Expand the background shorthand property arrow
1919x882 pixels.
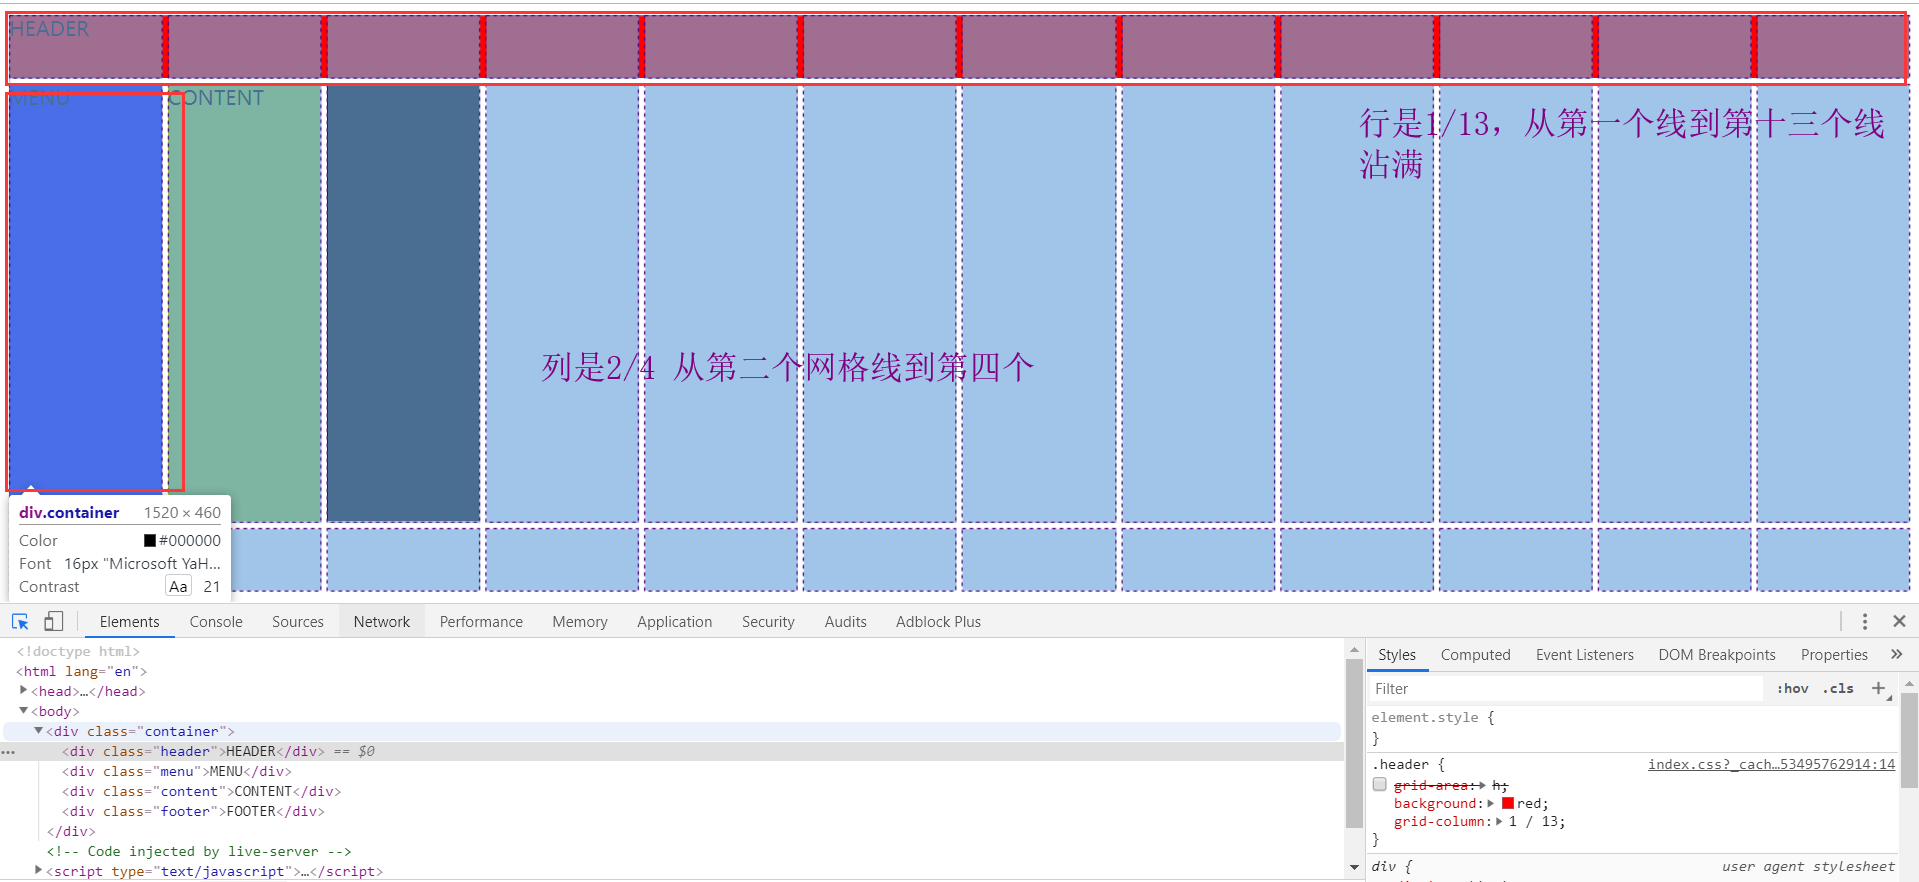(1490, 803)
